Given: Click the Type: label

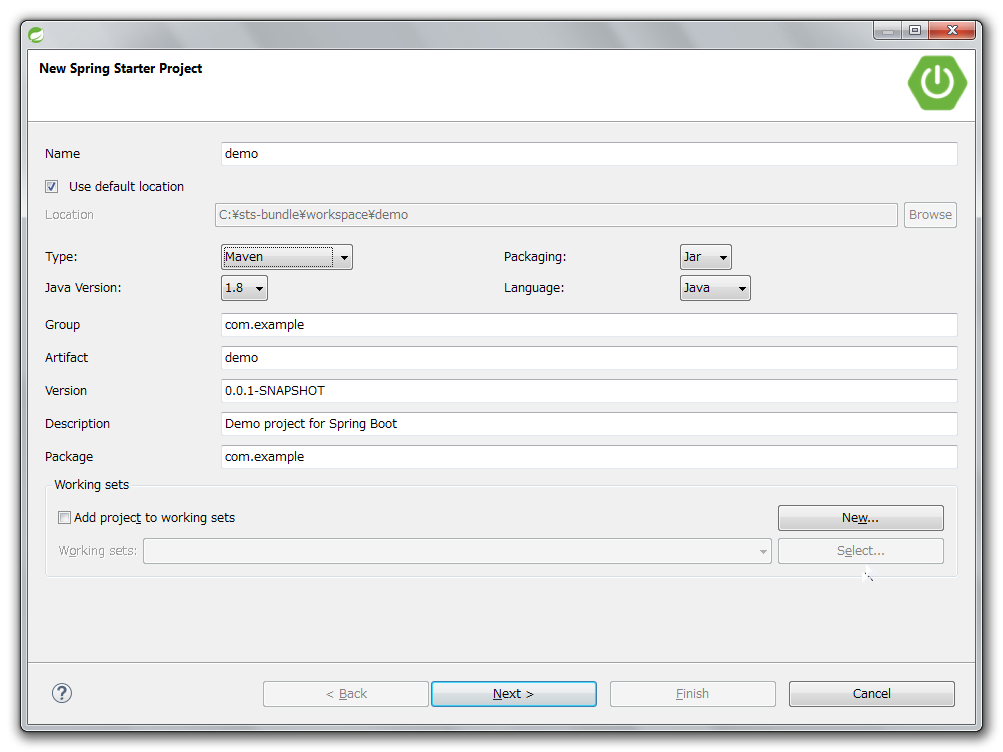Looking at the screenshot, I should (x=61, y=257).
